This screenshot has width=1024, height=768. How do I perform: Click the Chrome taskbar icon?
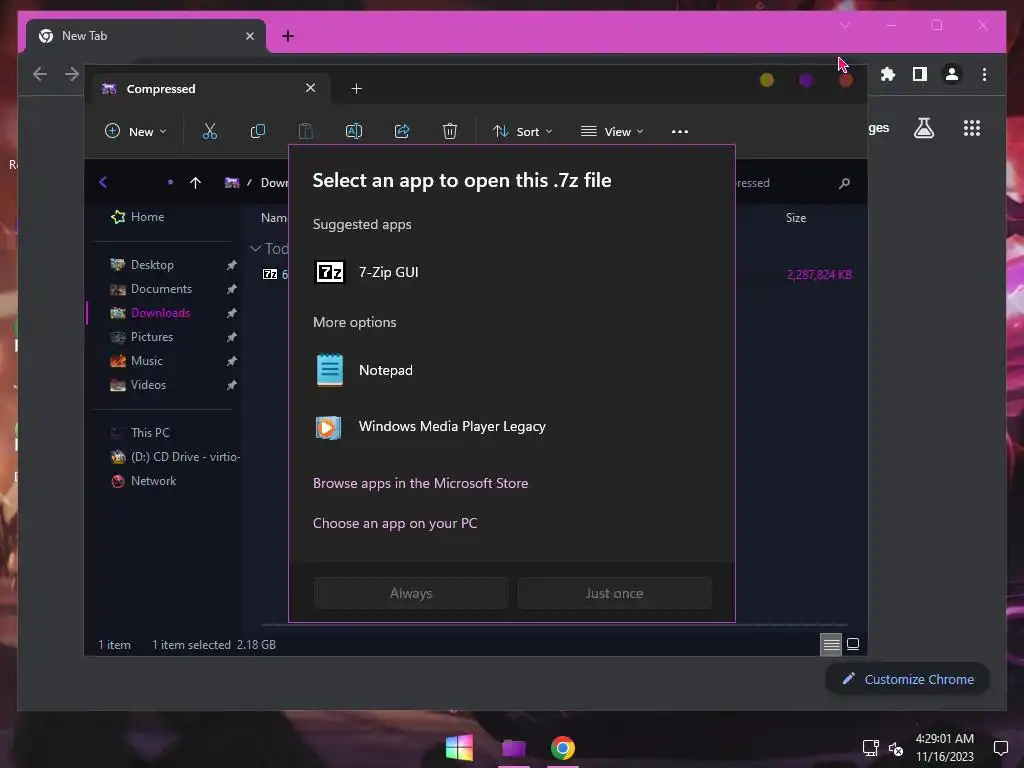562,747
